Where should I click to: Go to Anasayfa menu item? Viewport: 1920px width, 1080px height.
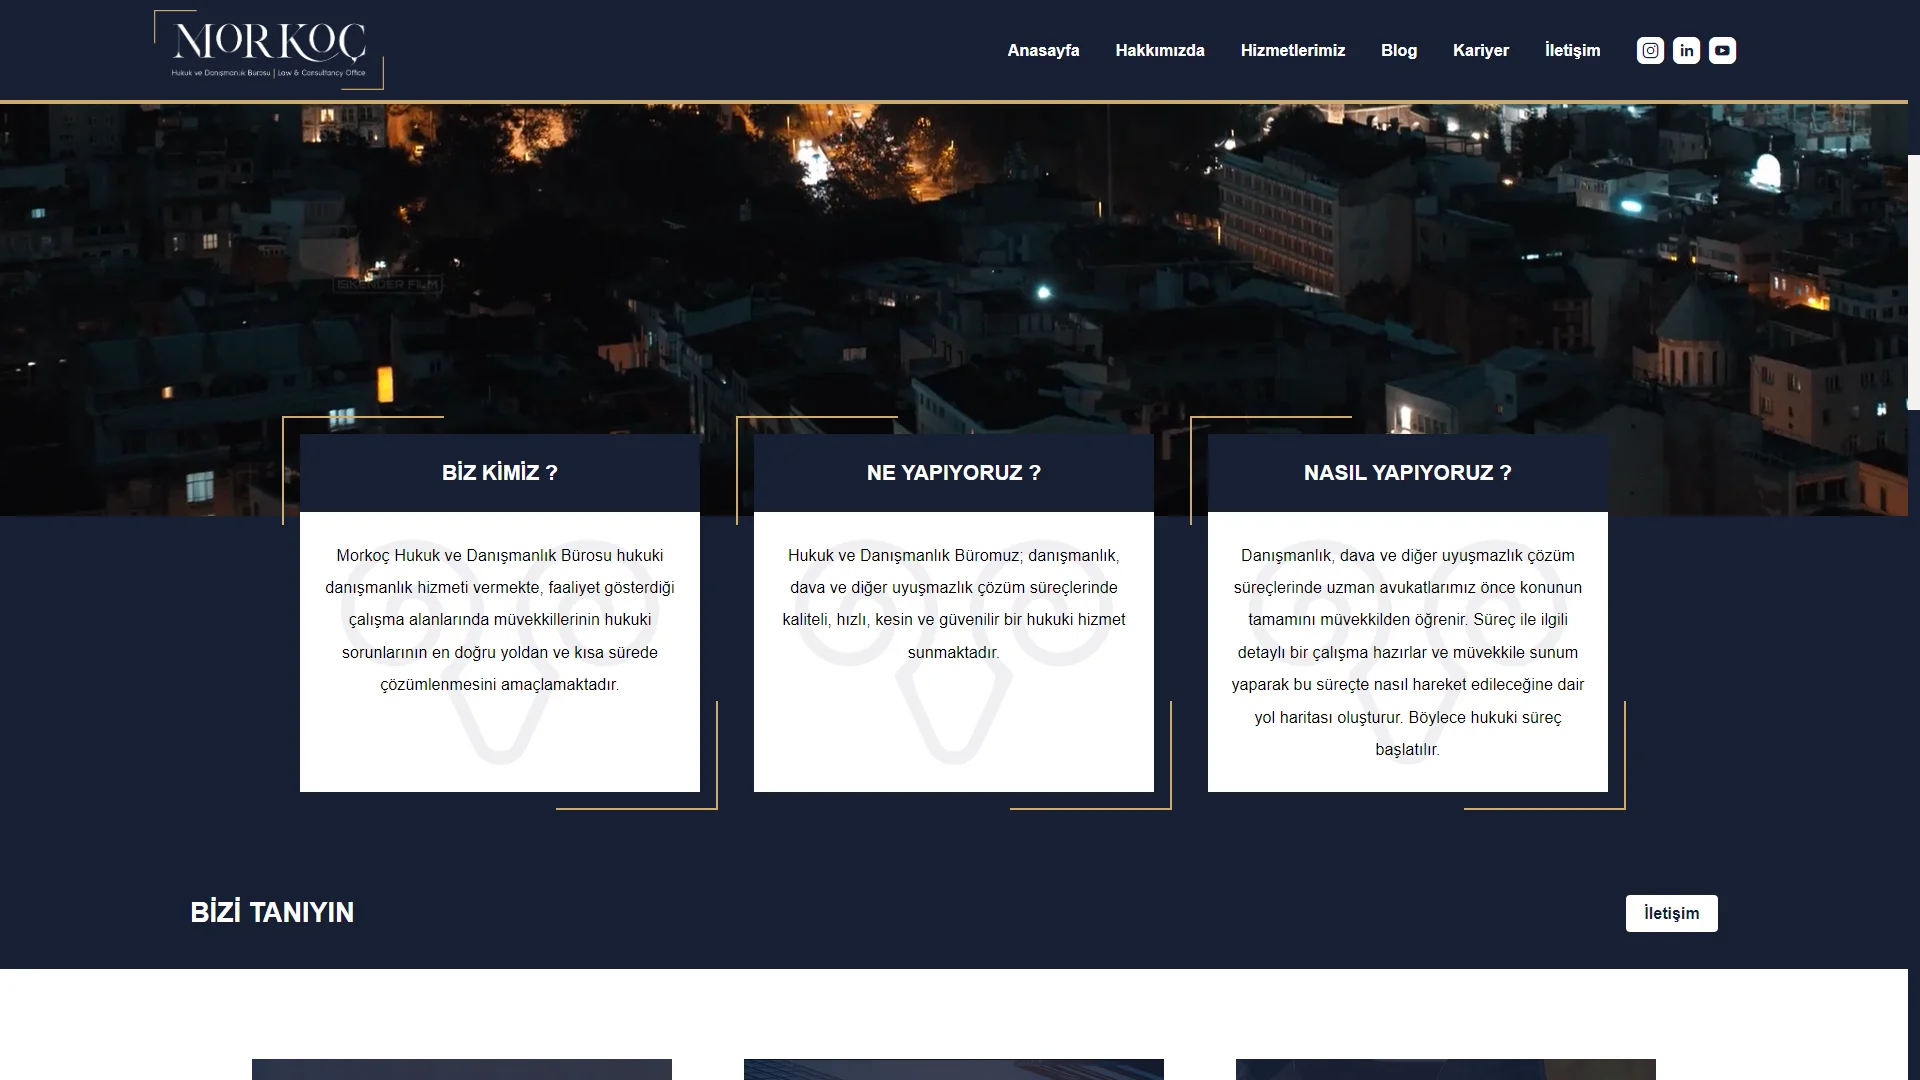[1043, 50]
